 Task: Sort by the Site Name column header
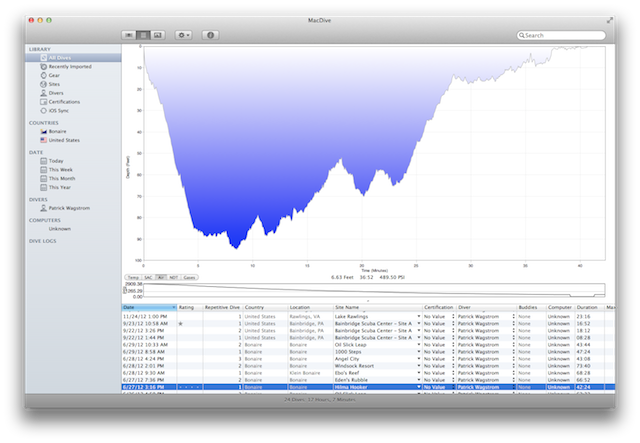(x=378, y=307)
